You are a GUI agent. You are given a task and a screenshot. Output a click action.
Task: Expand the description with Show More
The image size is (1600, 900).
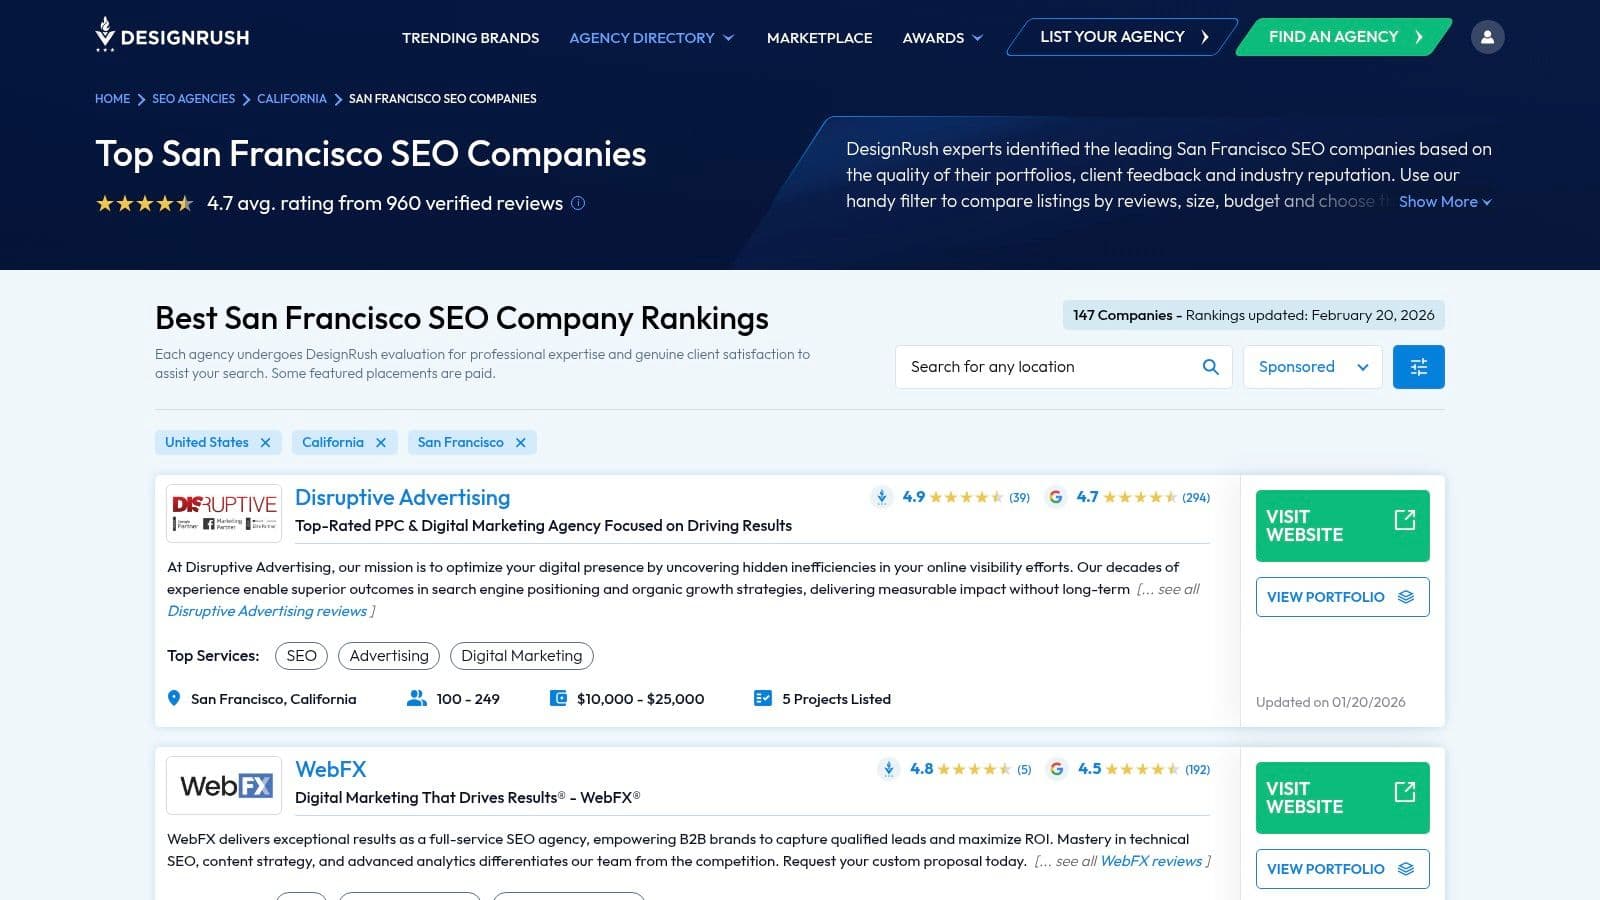[1445, 201]
